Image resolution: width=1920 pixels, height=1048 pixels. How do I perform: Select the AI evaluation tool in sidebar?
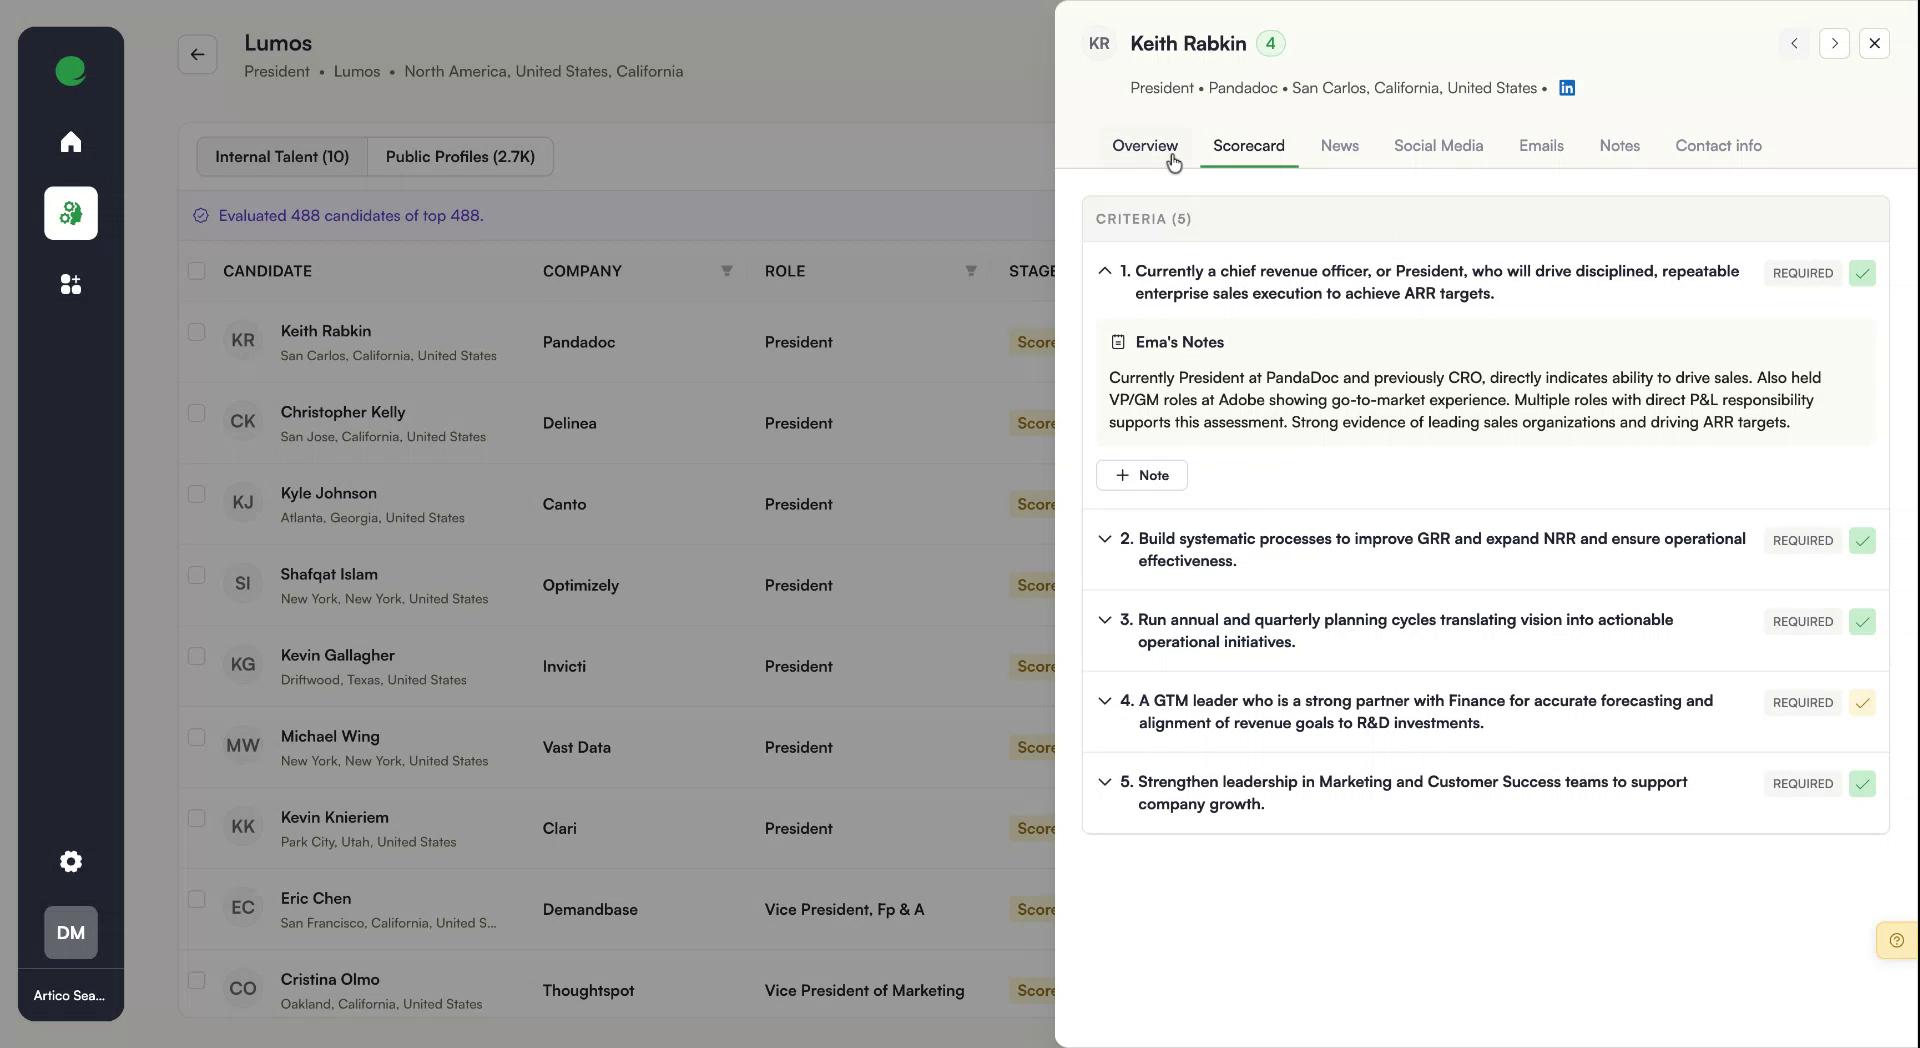point(70,213)
